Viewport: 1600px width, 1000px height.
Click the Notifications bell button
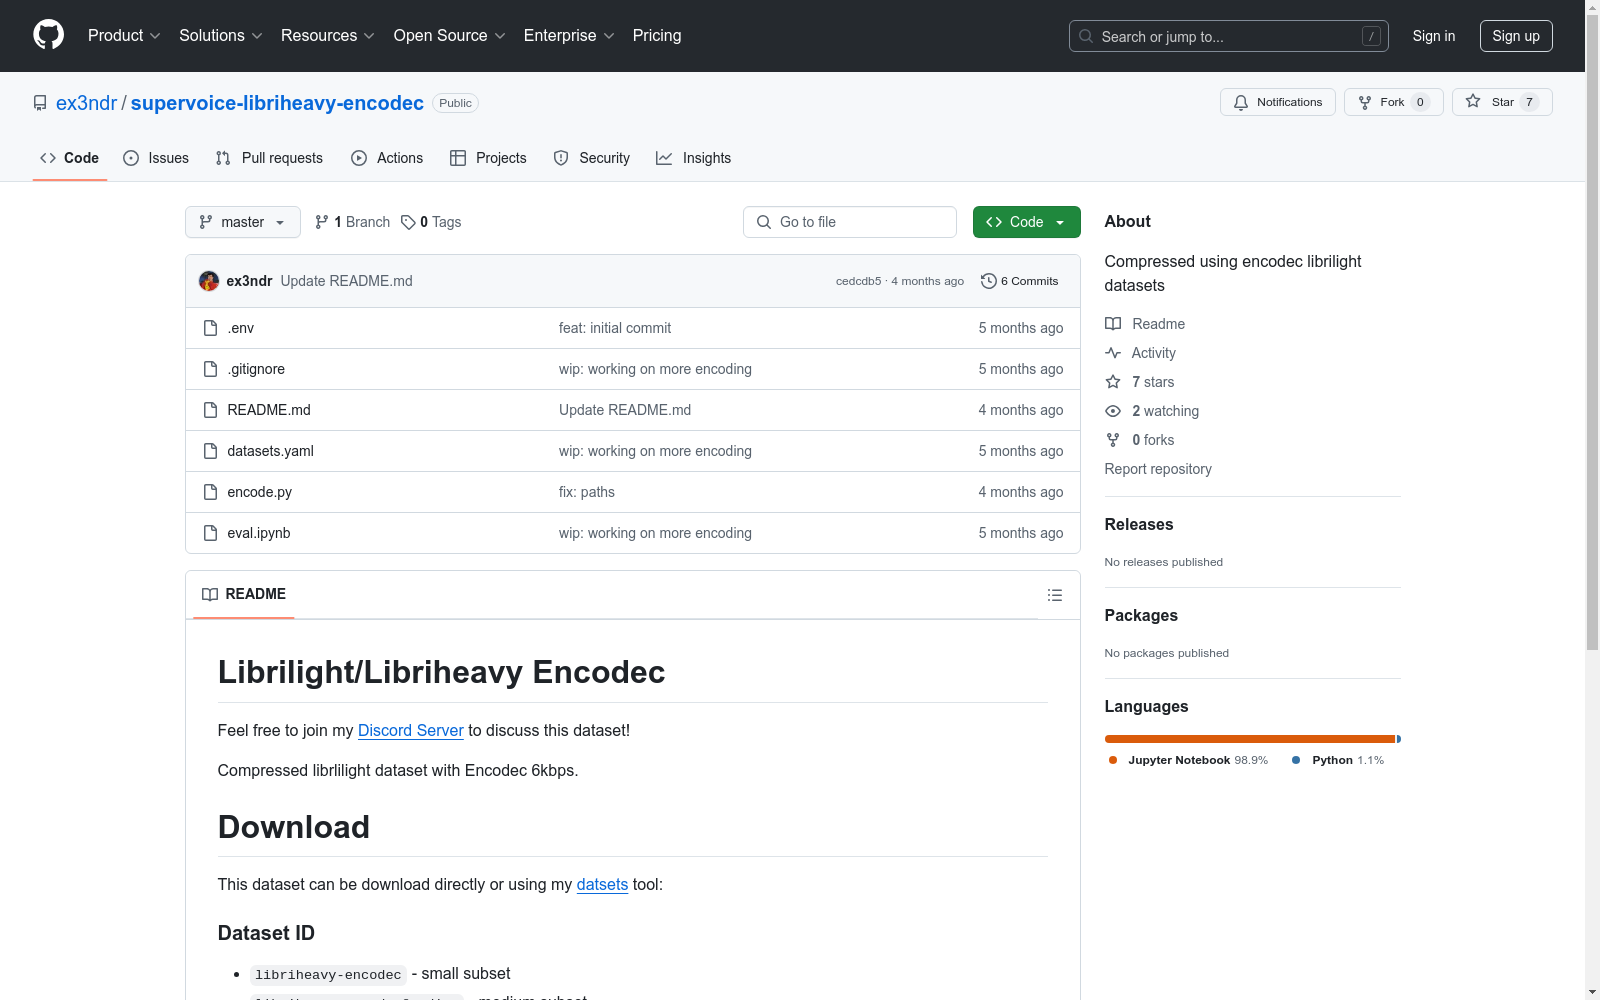coord(1277,102)
